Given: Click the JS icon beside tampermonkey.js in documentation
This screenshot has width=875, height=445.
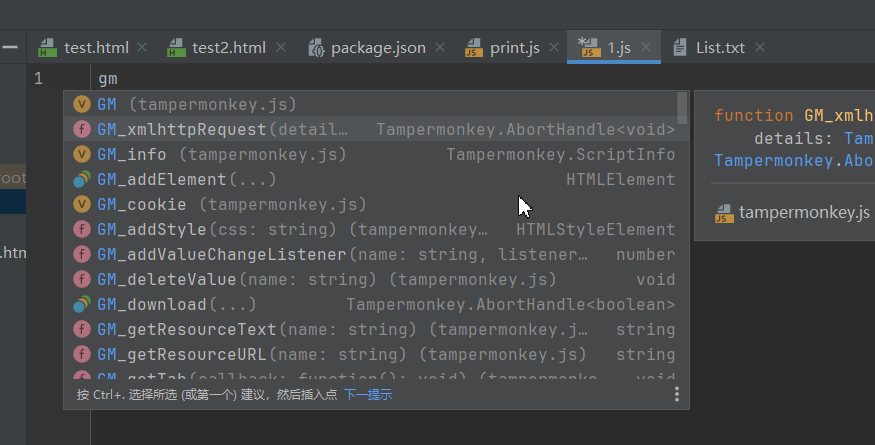Looking at the screenshot, I should point(724,213).
